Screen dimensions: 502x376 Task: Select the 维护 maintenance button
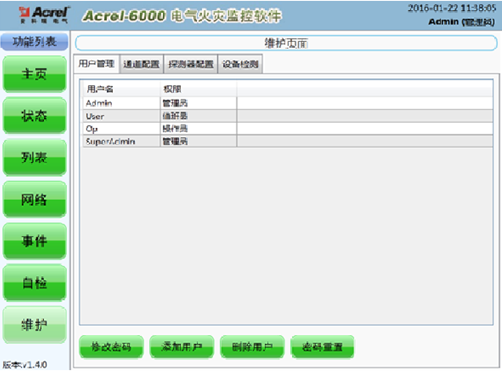coord(35,325)
